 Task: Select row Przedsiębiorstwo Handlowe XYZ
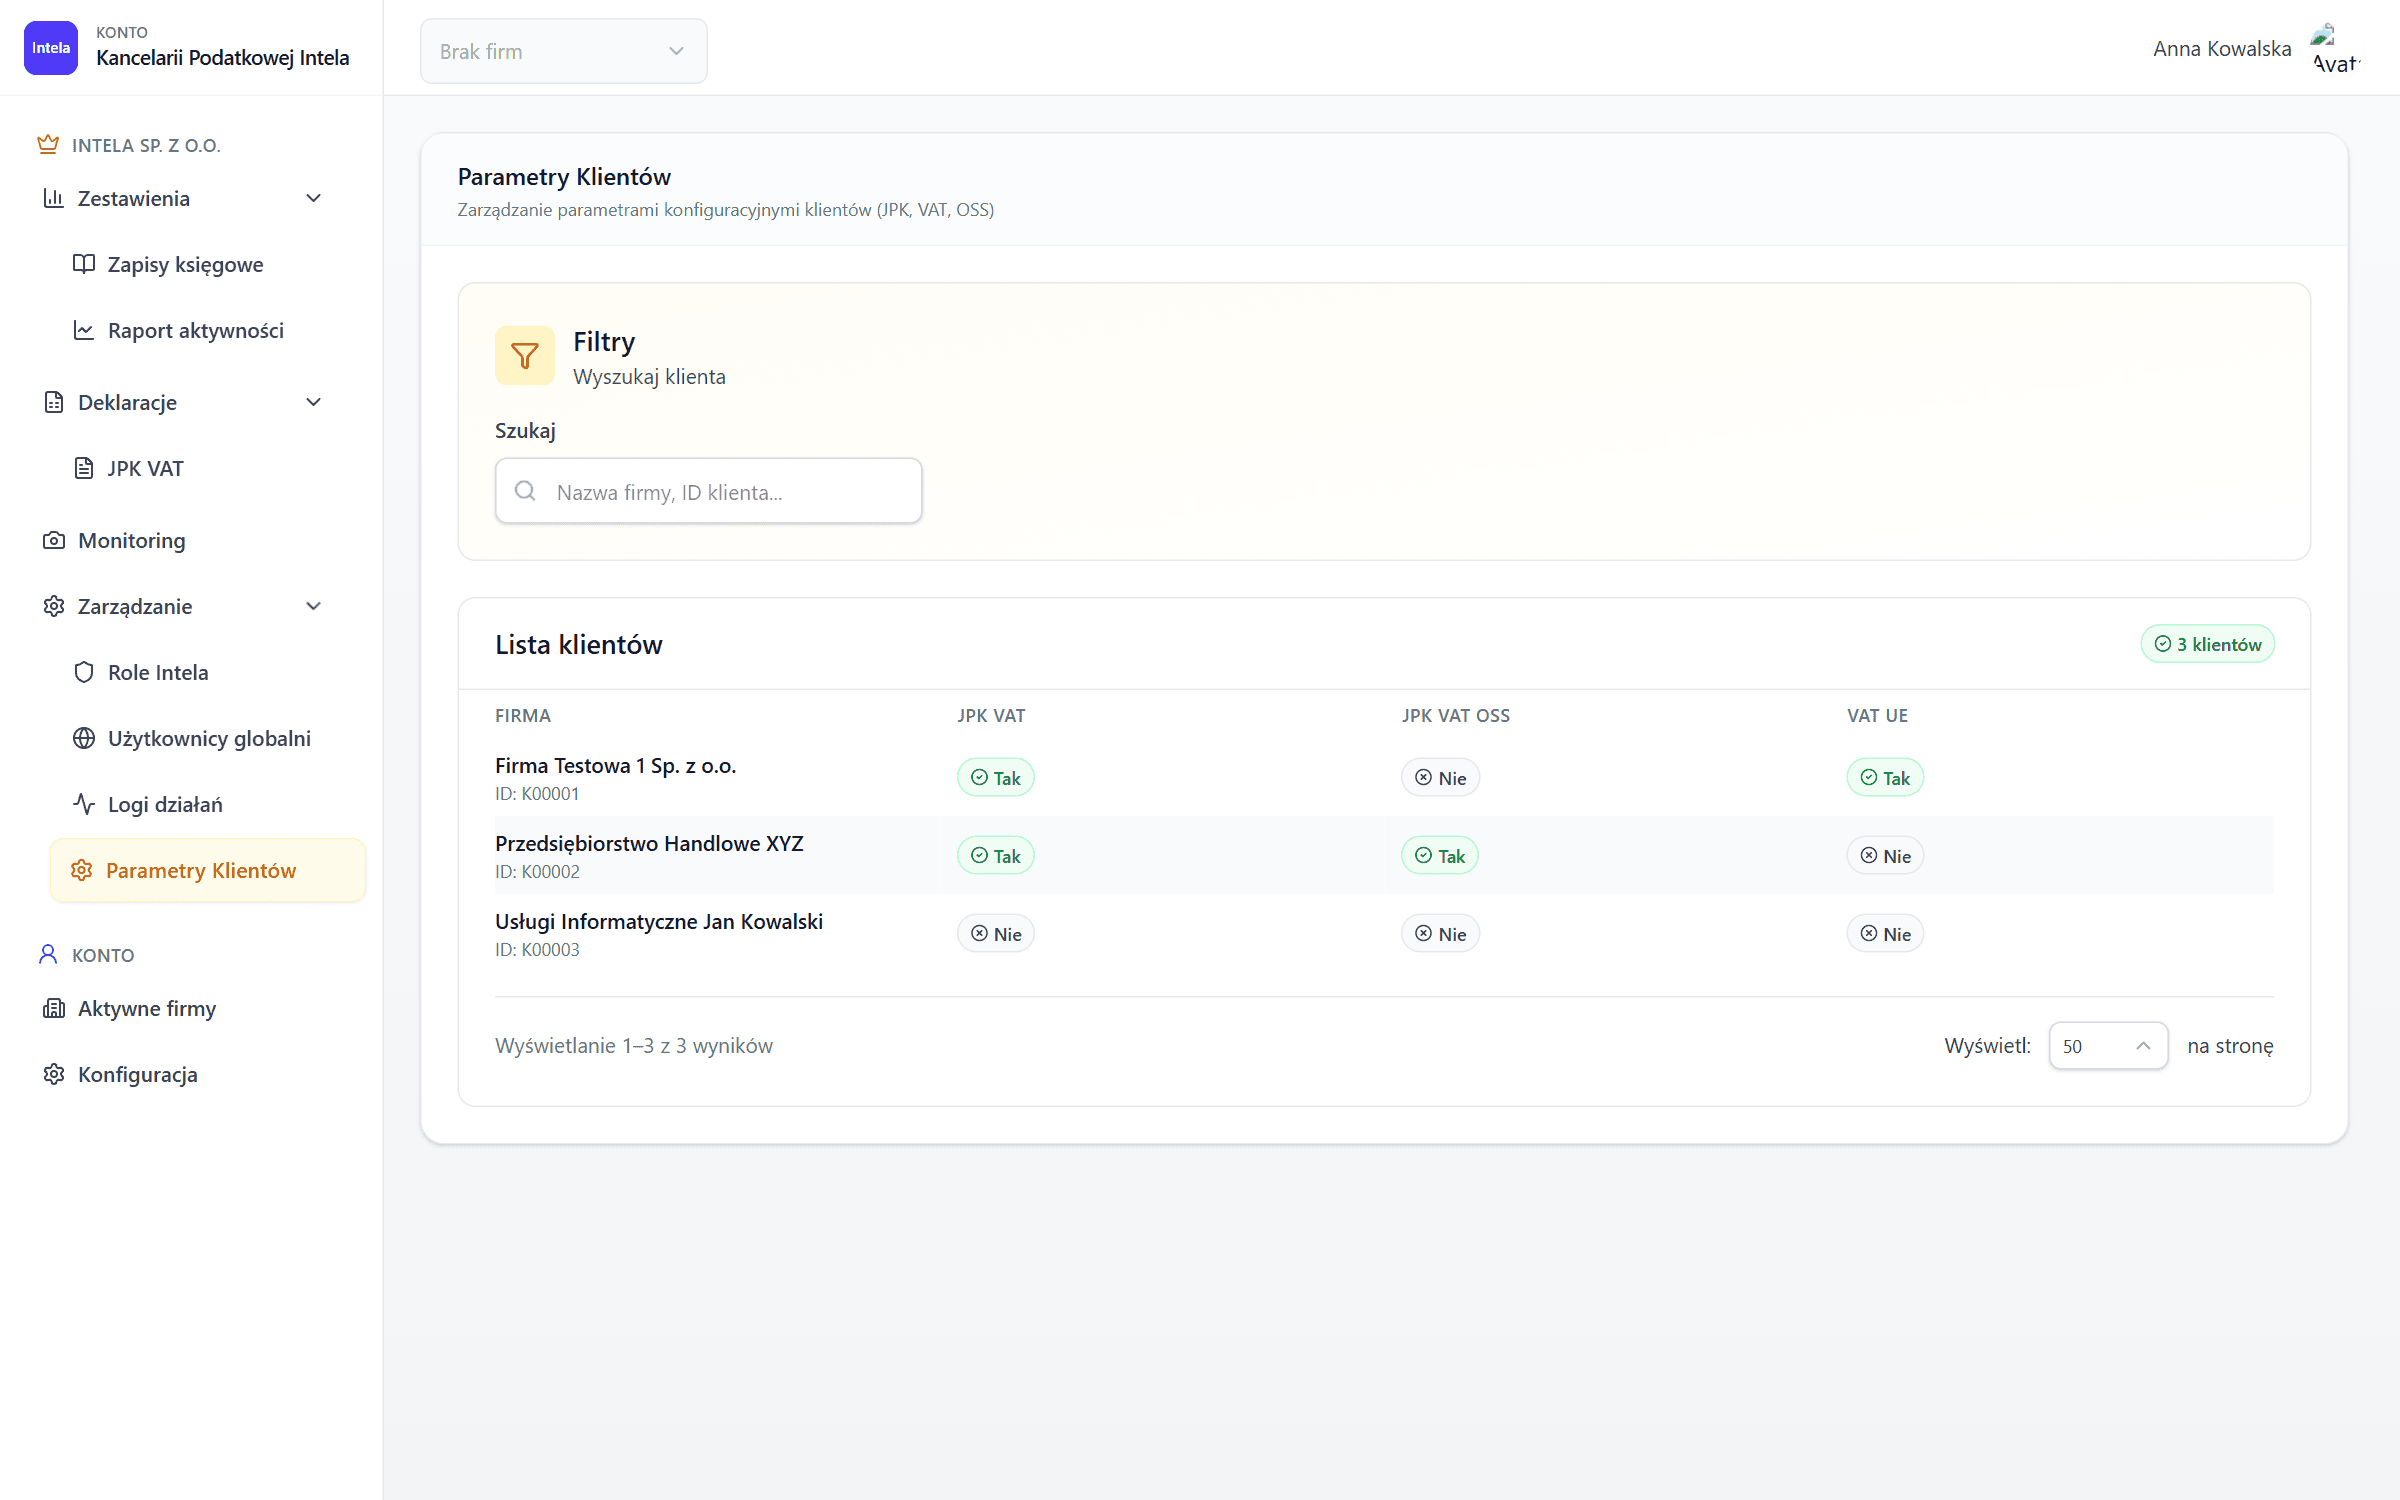coord(1384,856)
